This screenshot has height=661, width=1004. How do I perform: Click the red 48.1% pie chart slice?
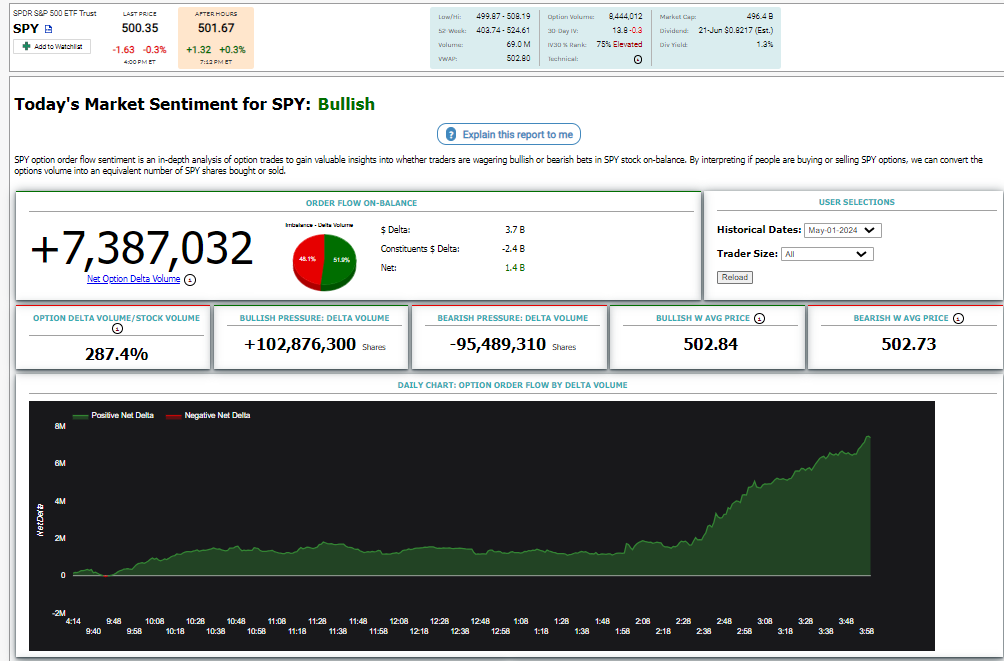coord(308,259)
